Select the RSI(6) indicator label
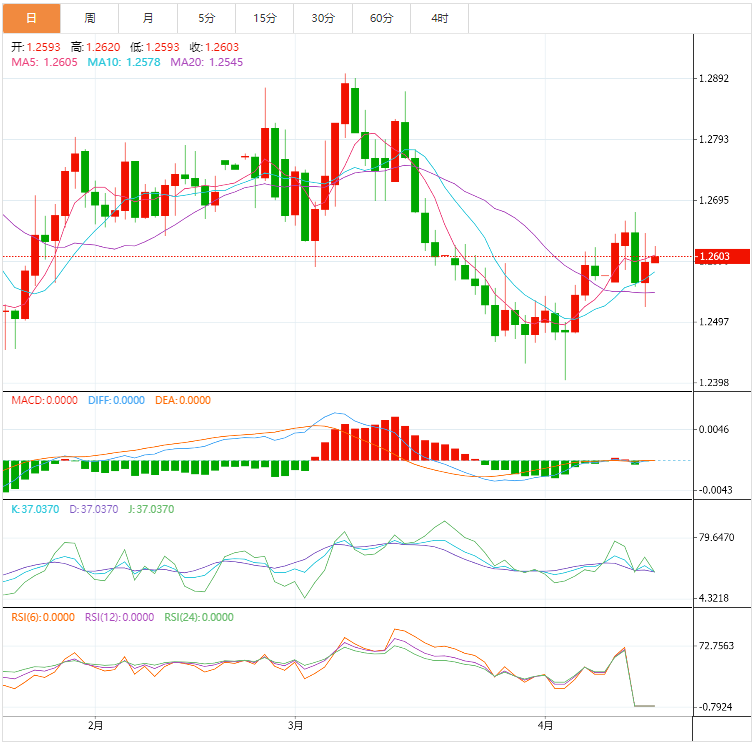 pos(44,617)
